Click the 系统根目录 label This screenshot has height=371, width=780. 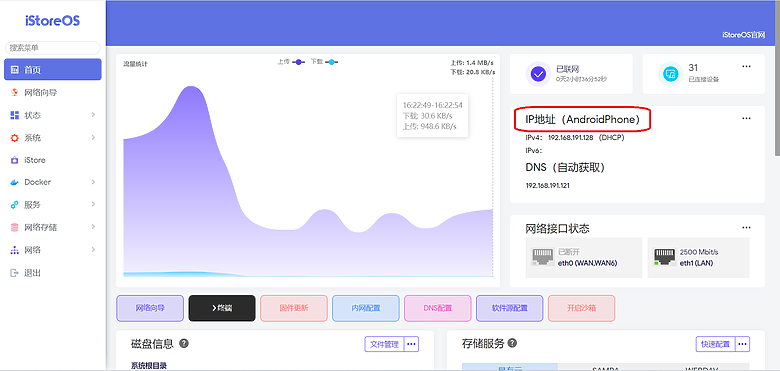(149, 366)
